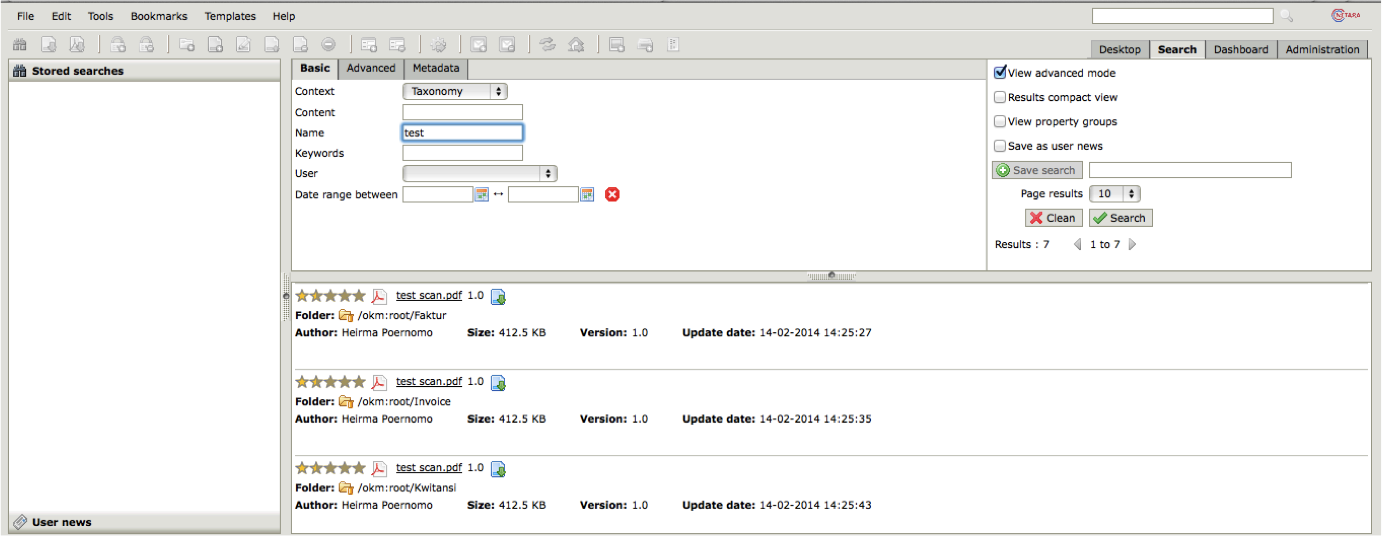This screenshot has height=536, width=1382.
Task: Open calendar picker for start date
Action: click(x=481, y=194)
